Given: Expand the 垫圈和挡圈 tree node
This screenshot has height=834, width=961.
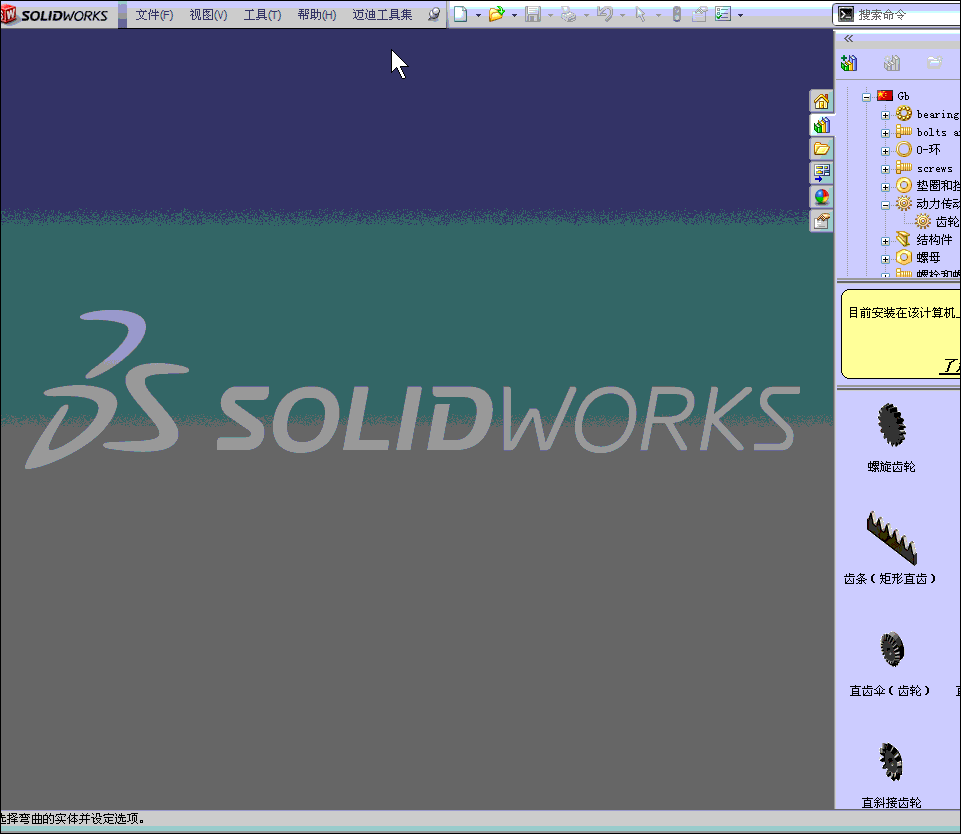Looking at the screenshot, I should pos(885,187).
